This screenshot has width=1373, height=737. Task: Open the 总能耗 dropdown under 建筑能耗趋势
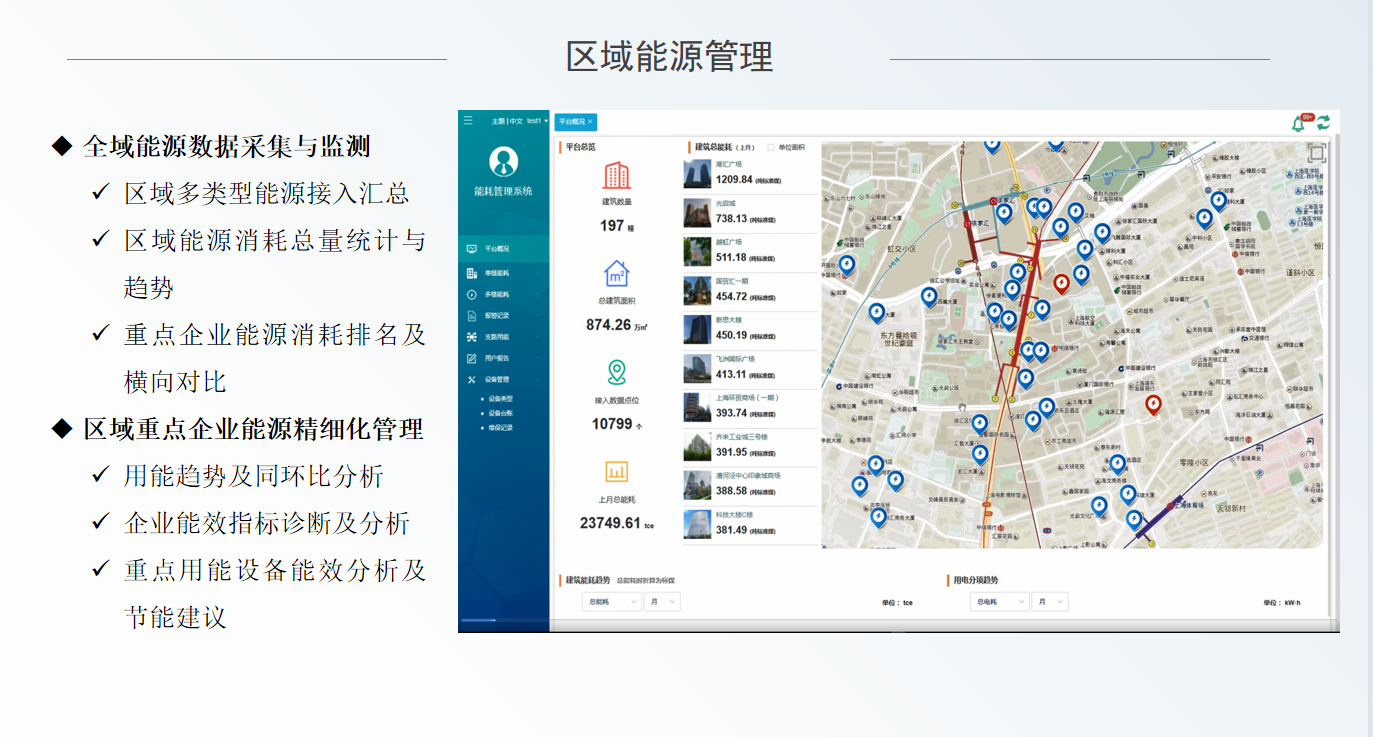tap(608, 602)
